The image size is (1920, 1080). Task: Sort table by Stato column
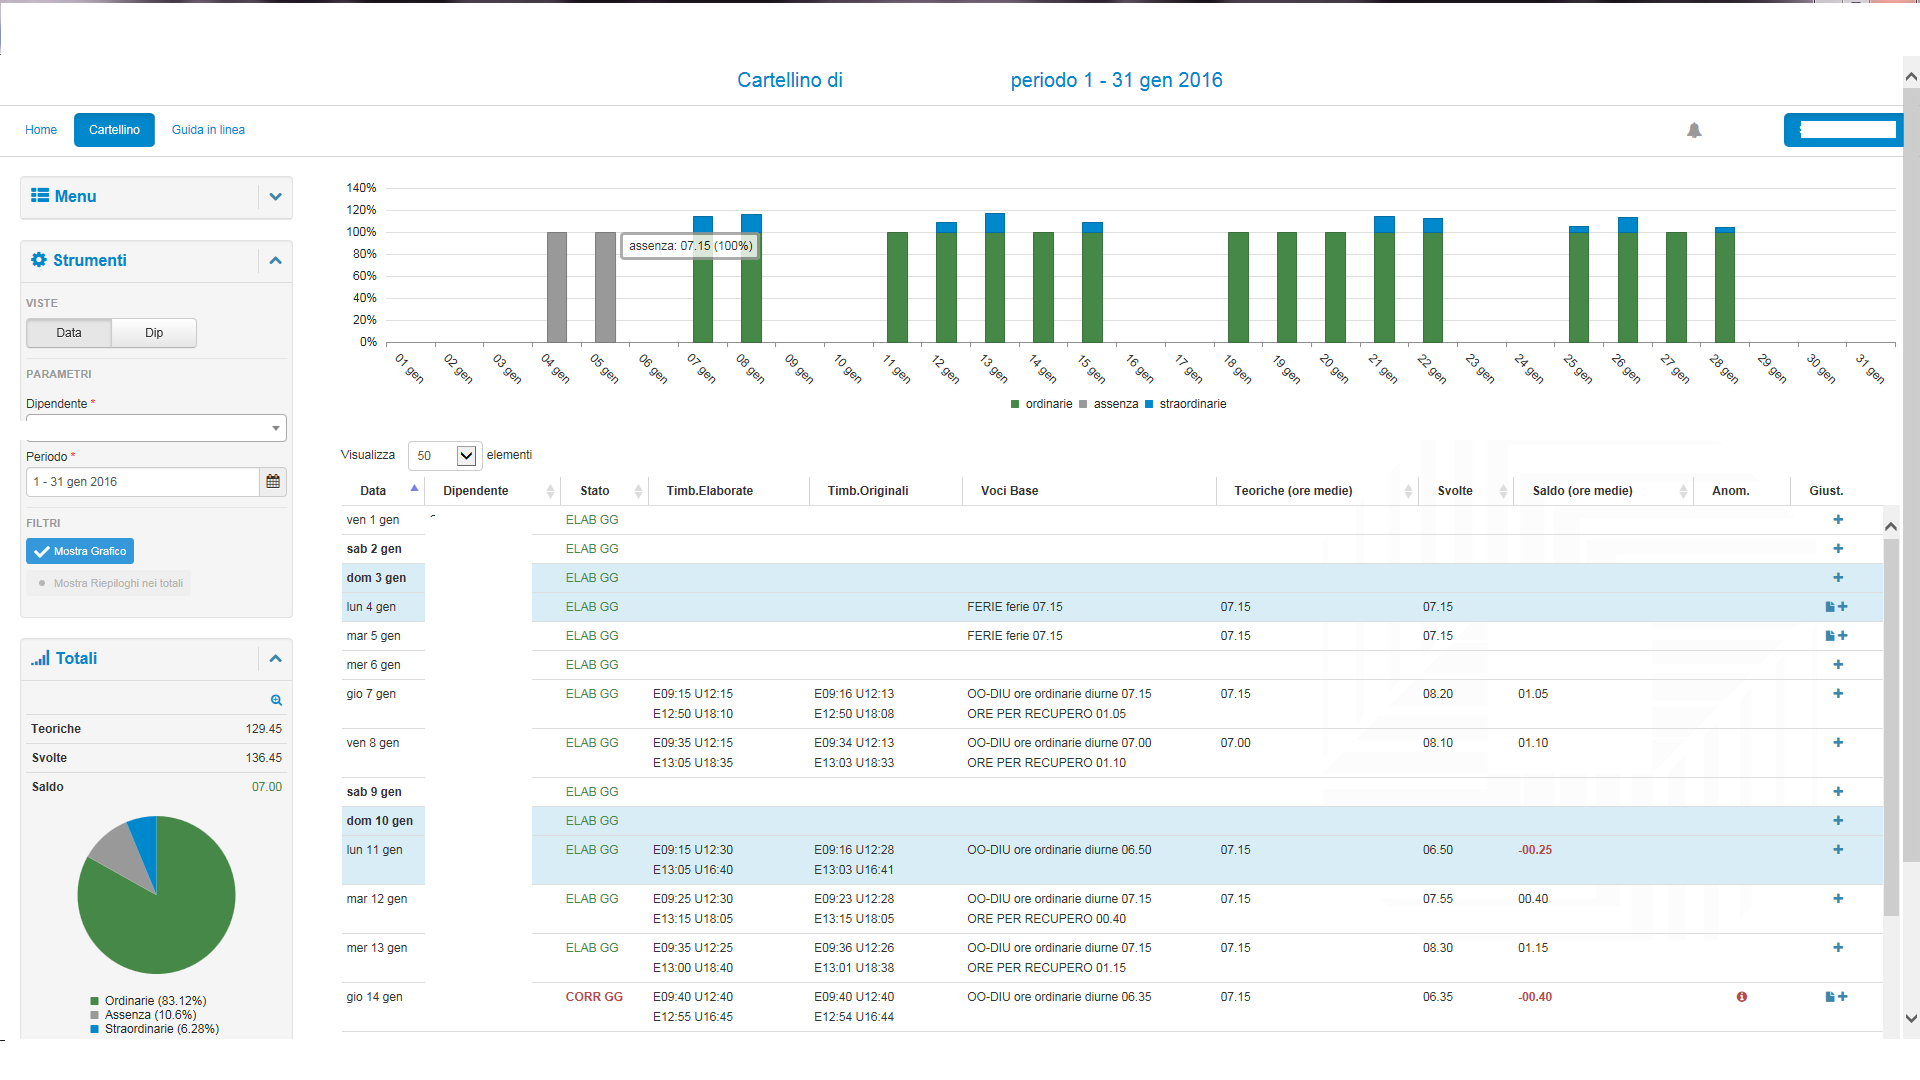[604, 491]
